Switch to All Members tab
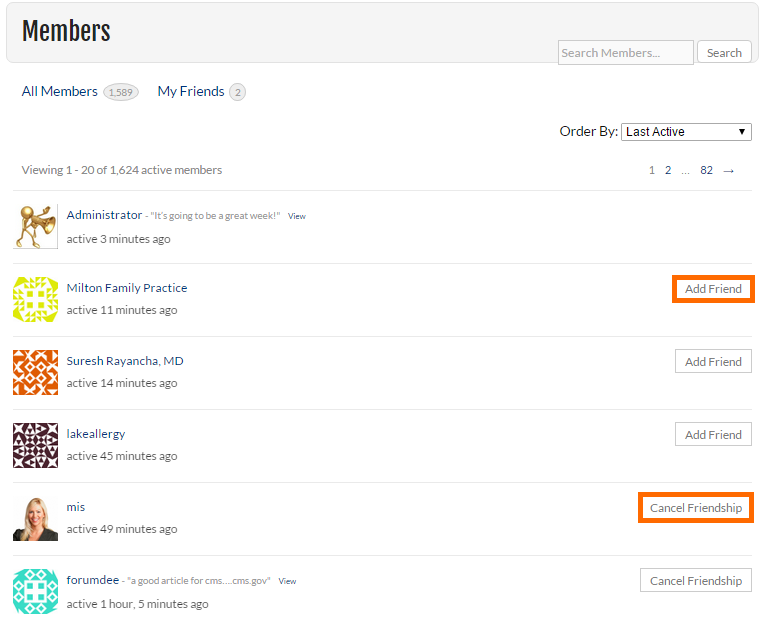Image resolution: width=765 pixels, height=623 pixels. pyautogui.click(x=60, y=91)
